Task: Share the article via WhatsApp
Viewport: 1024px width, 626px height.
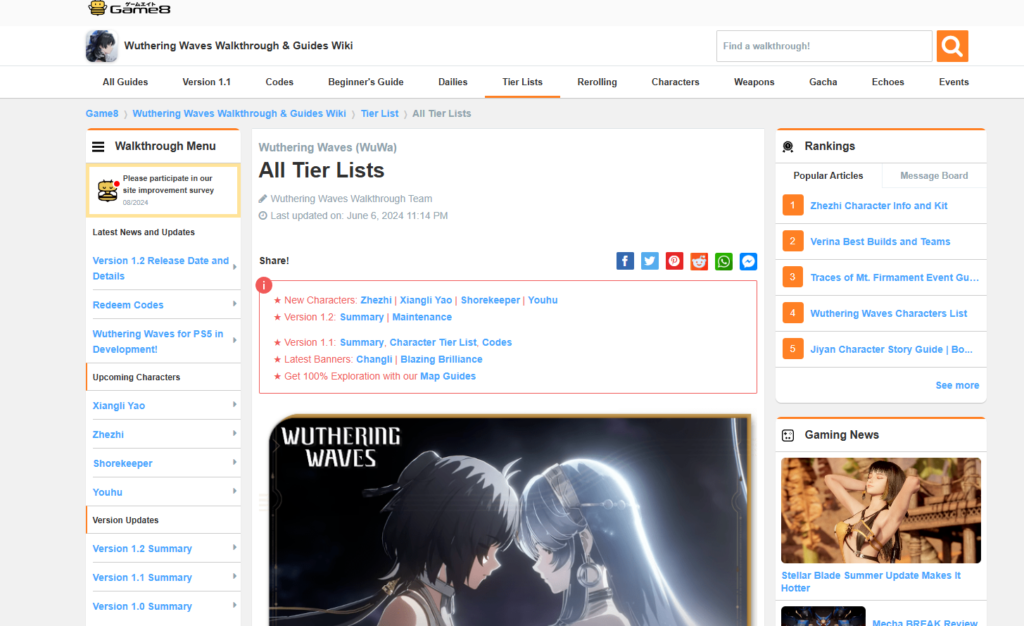Action: 724,261
